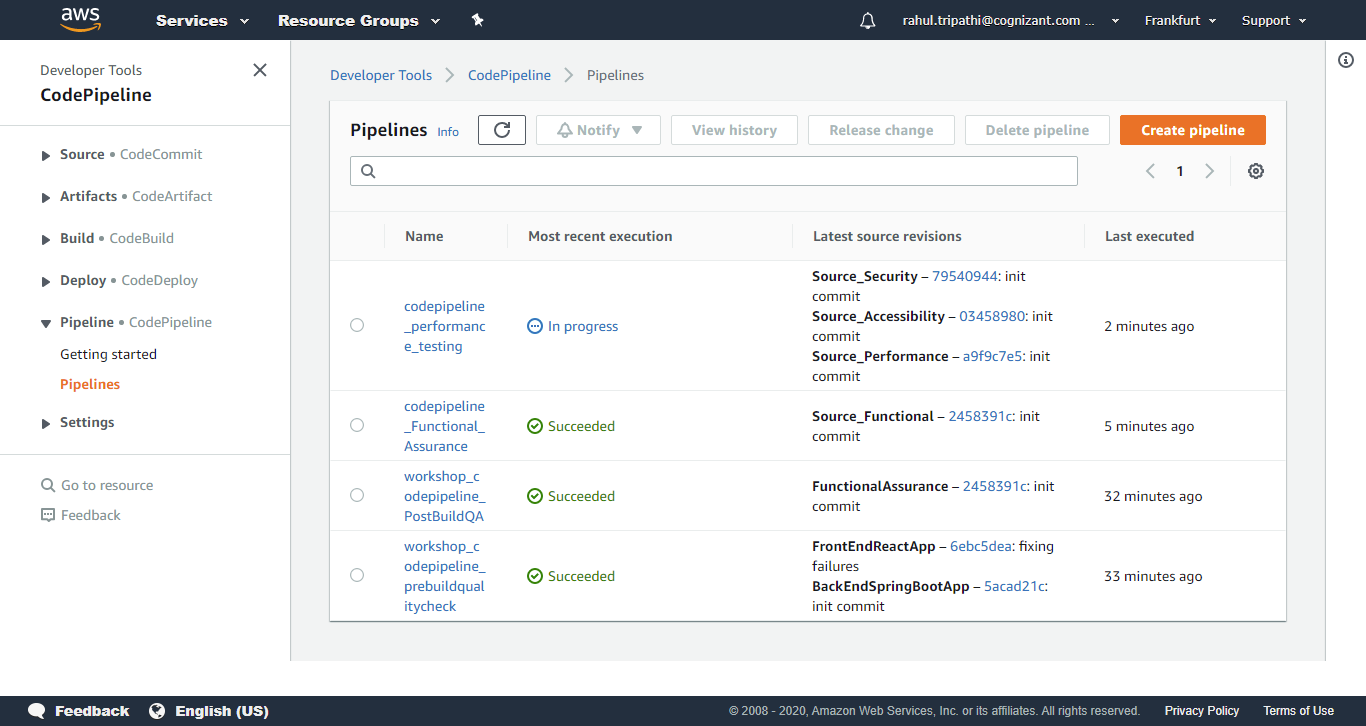
Task: Select codepipeline_performance_testing radio button
Action: click(357, 325)
